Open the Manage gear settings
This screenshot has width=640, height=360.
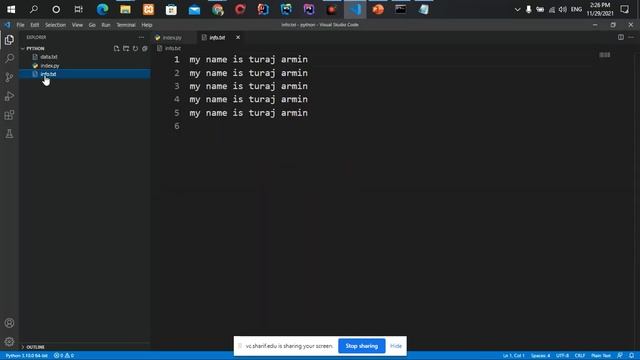(9, 342)
